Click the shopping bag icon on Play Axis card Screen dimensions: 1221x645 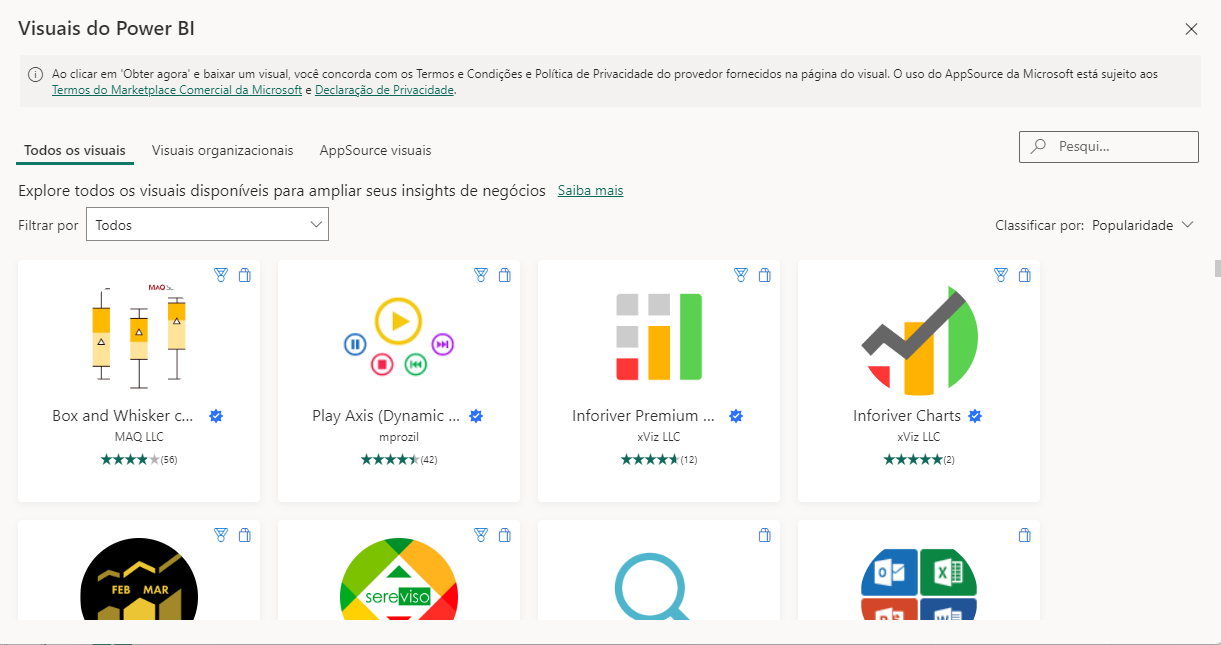click(x=505, y=275)
